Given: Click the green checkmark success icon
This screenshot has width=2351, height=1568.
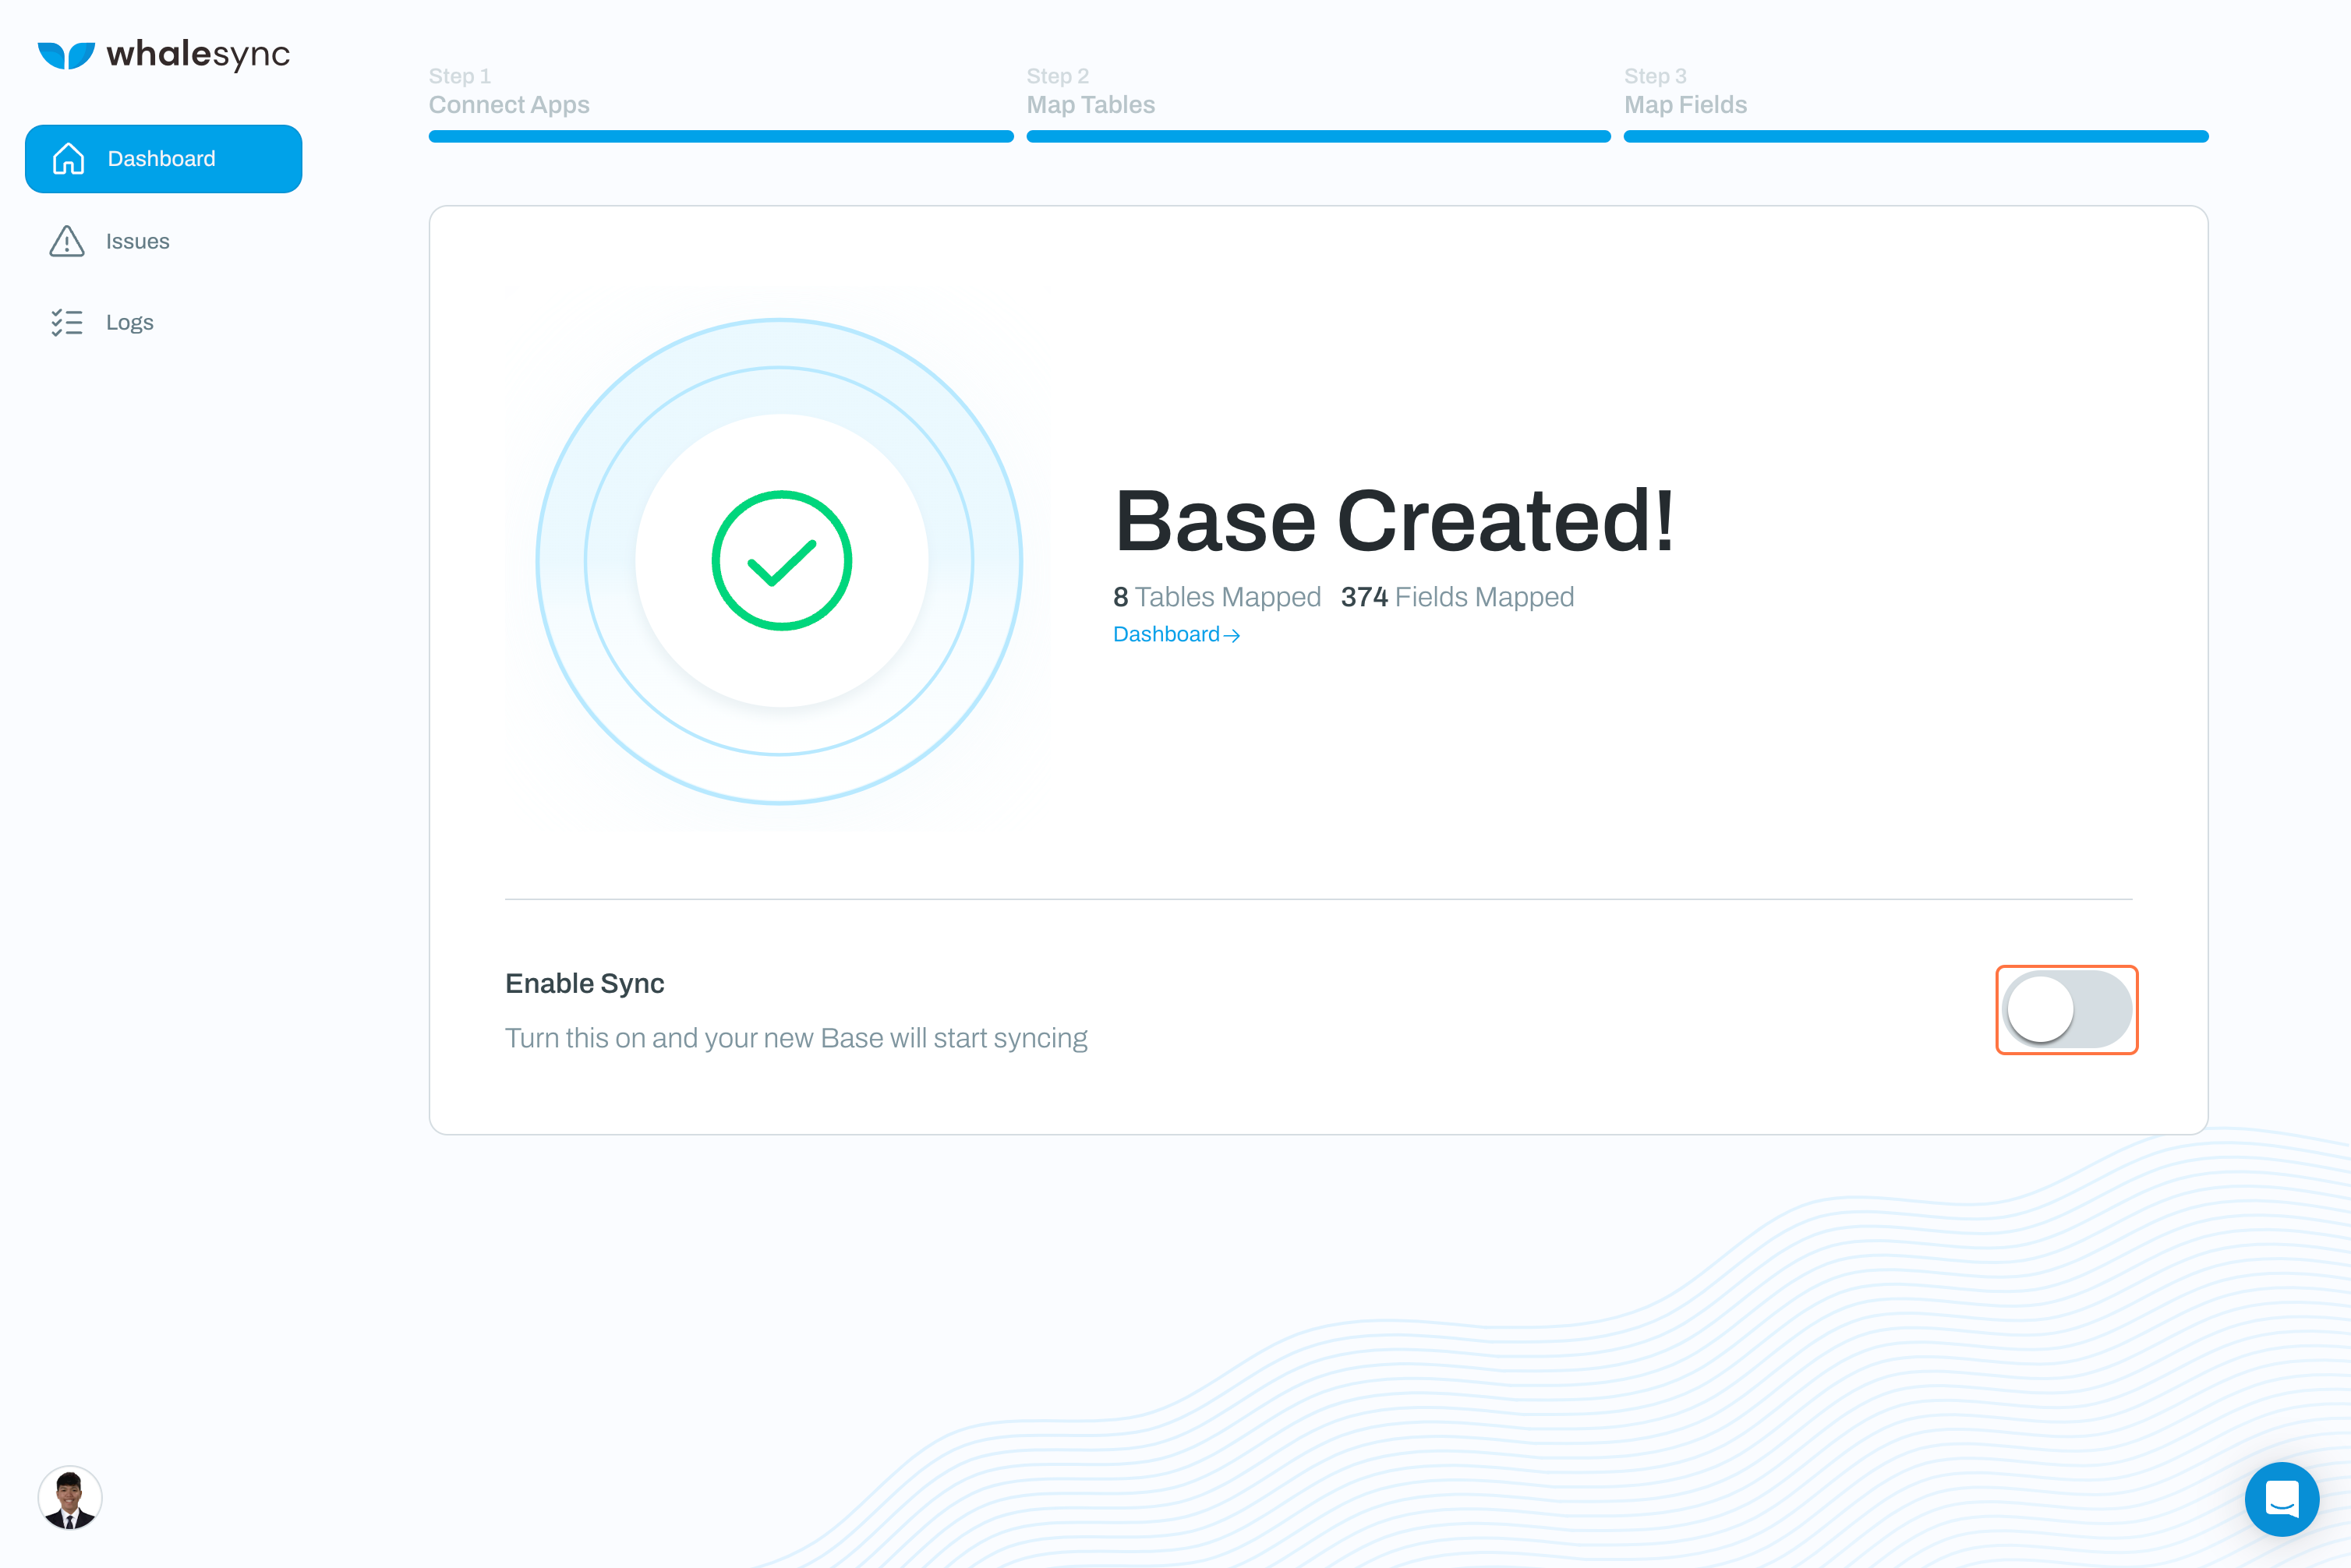Looking at the screenshot, I should pyautogui.click(x=781, y=560).
